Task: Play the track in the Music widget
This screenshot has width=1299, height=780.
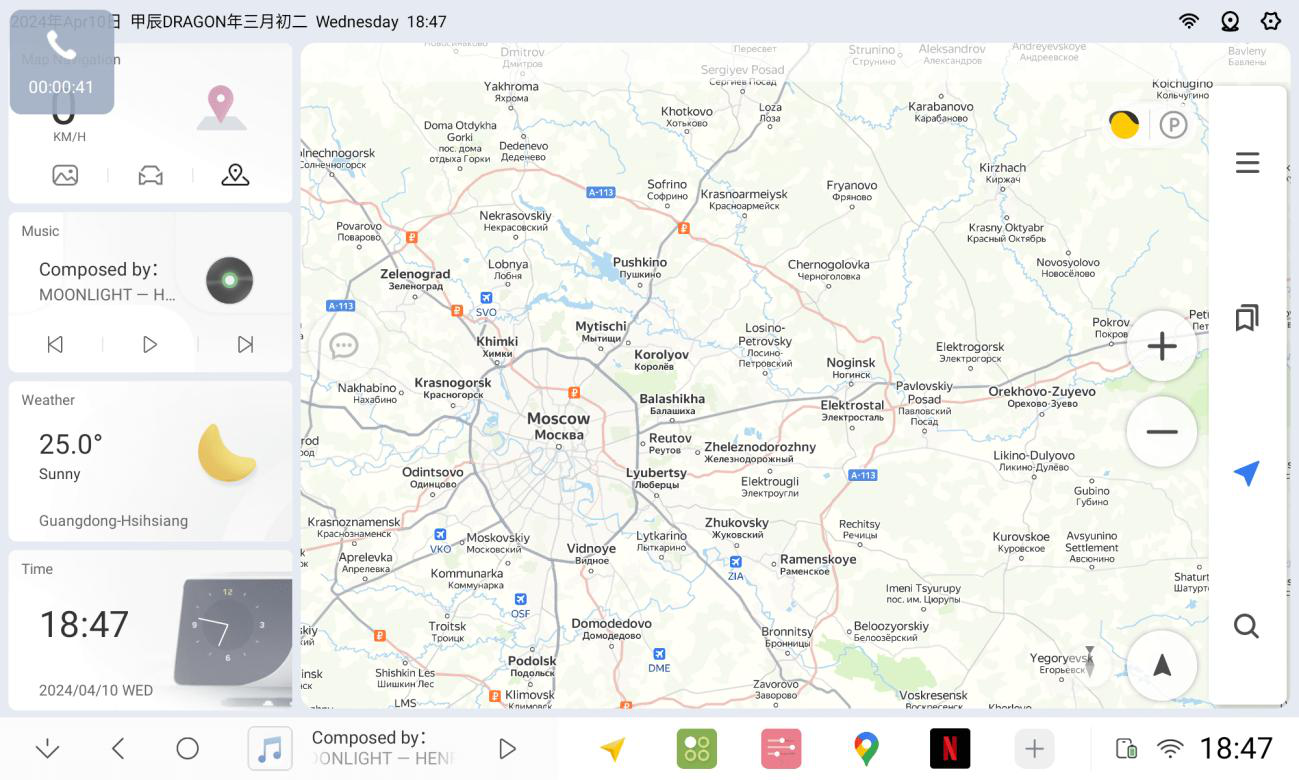Action: pyautogui.click(x=150, y=344)
